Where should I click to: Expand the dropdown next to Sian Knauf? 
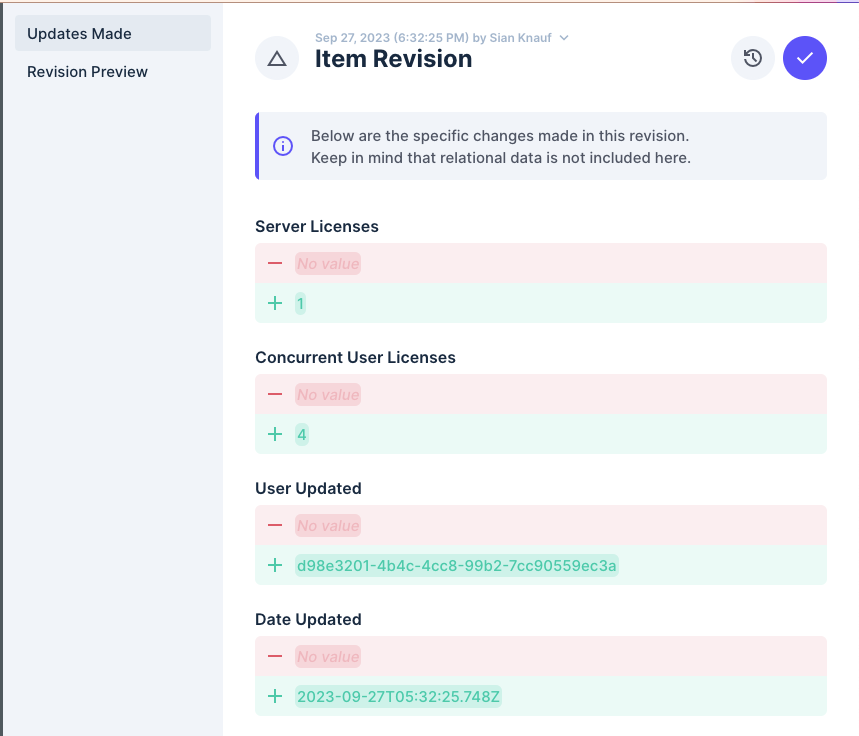point(563,38)
